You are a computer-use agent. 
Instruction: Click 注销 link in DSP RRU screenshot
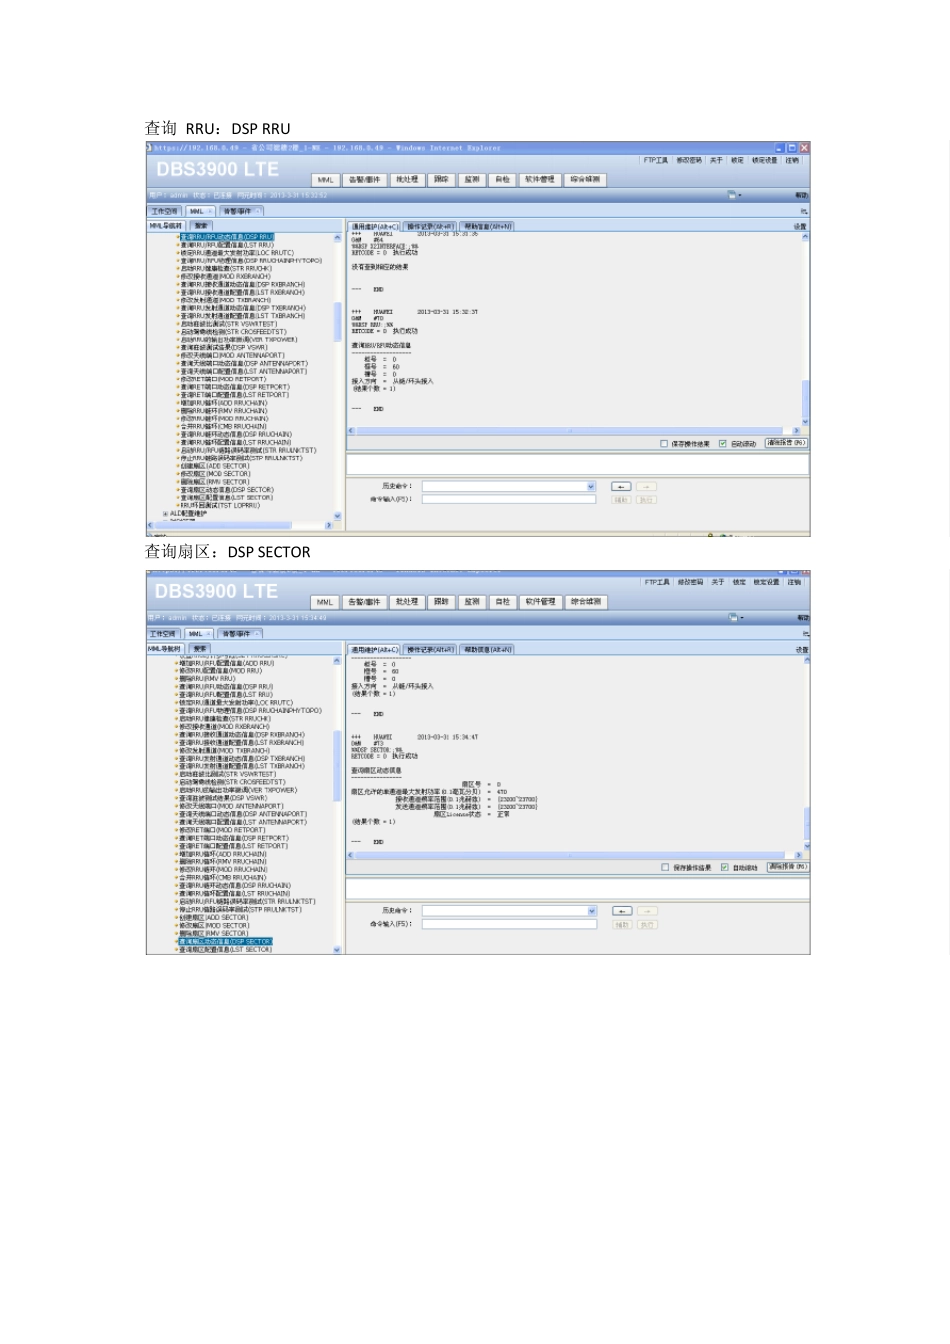792,160
